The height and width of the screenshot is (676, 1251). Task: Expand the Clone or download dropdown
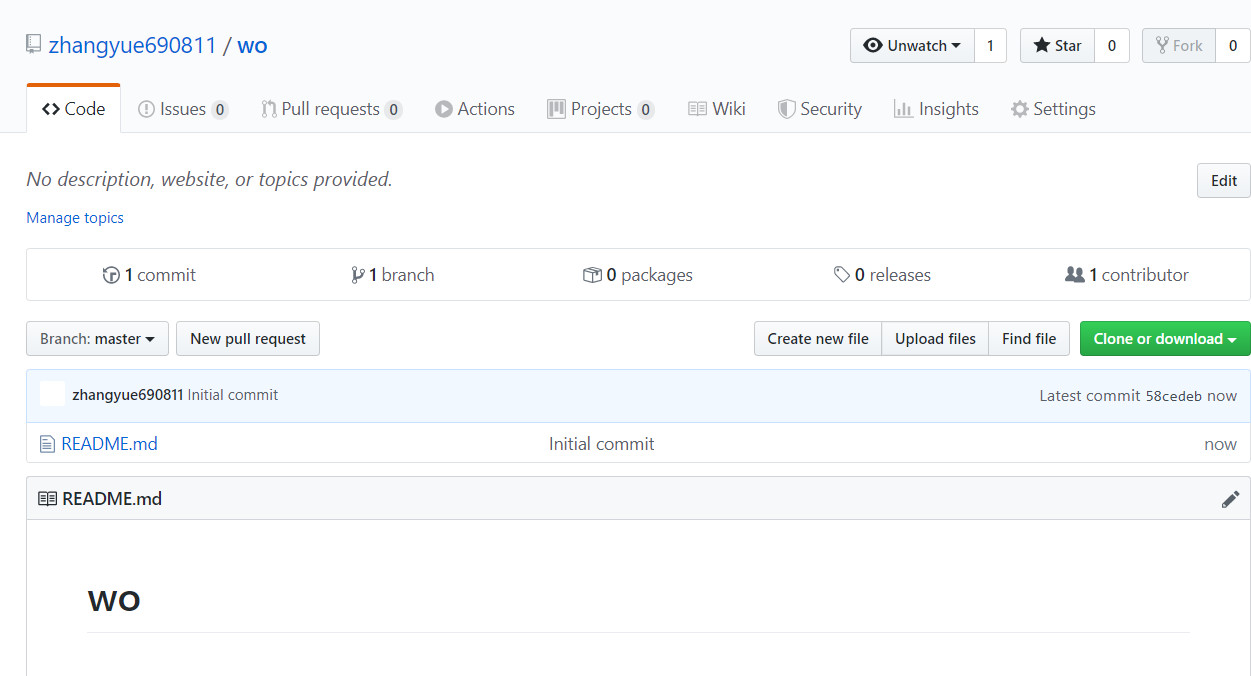click(x=1165, y=339)
